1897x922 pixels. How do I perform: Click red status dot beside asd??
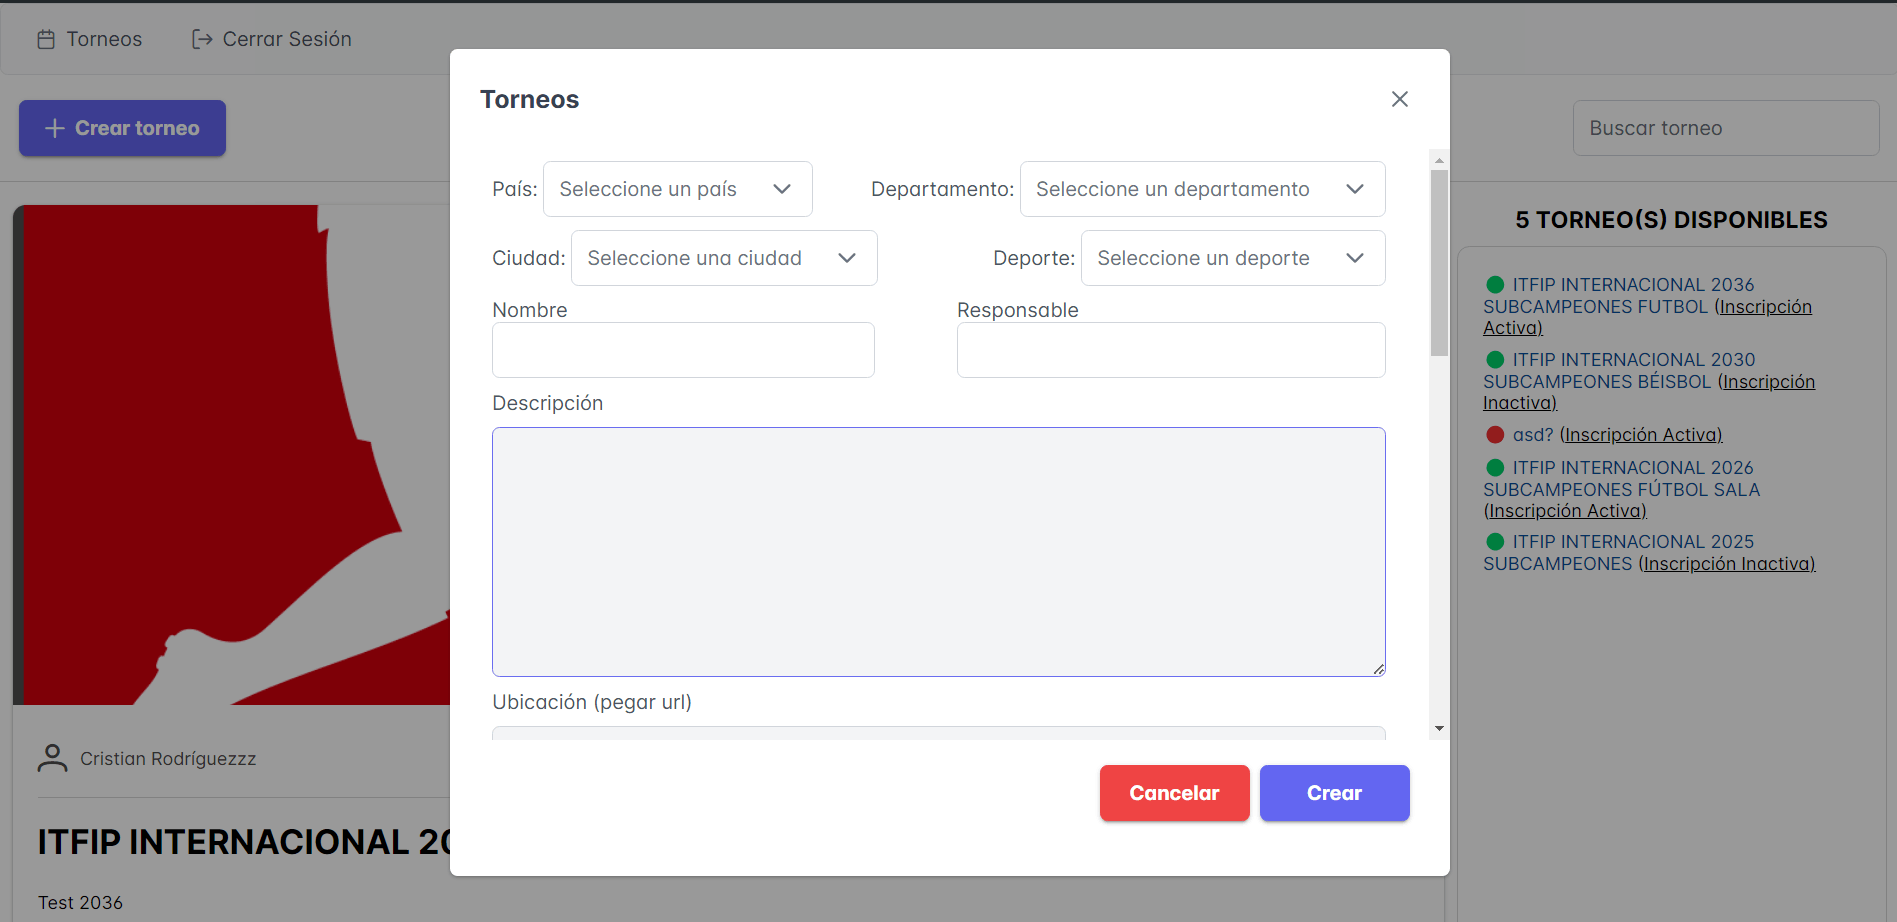click(1495, 435)
